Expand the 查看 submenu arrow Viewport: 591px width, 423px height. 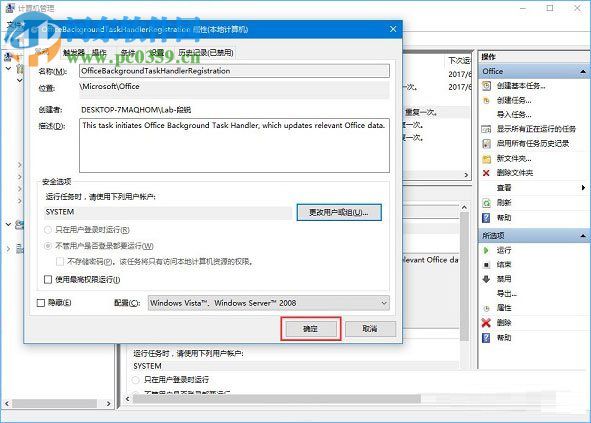(x=583, y=188)
